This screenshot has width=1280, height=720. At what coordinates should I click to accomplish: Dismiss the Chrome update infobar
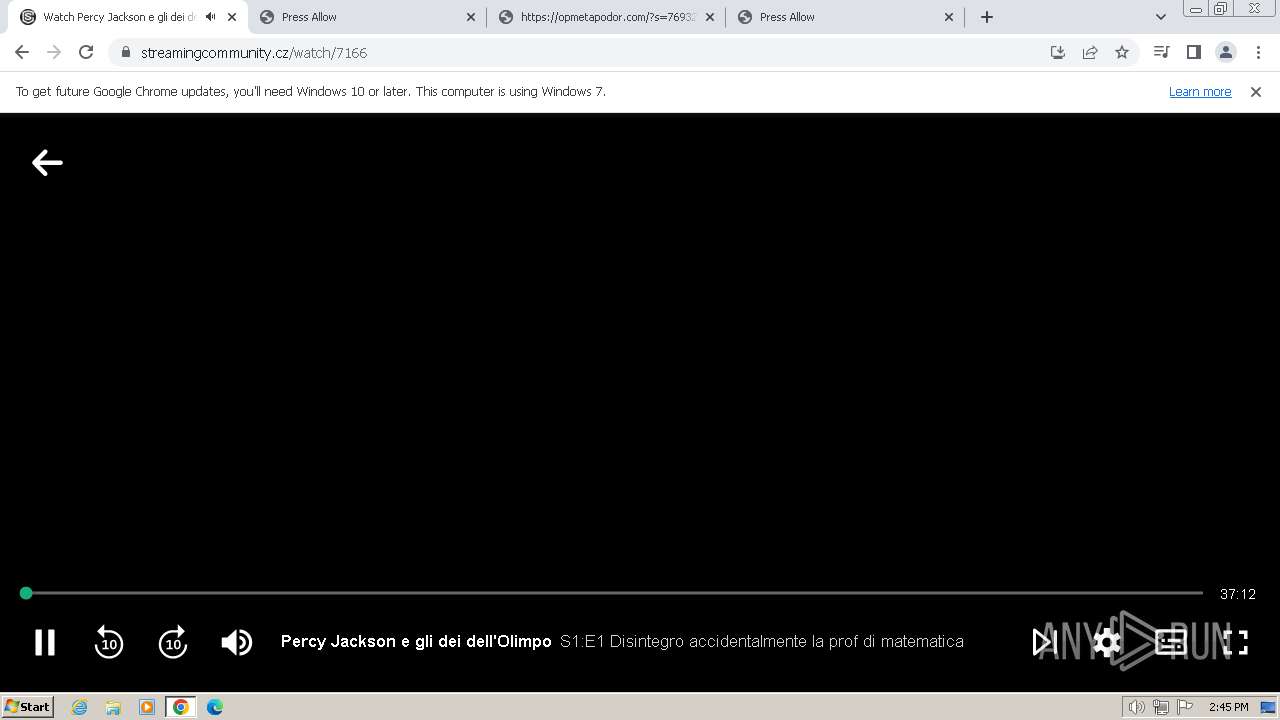1256,92
